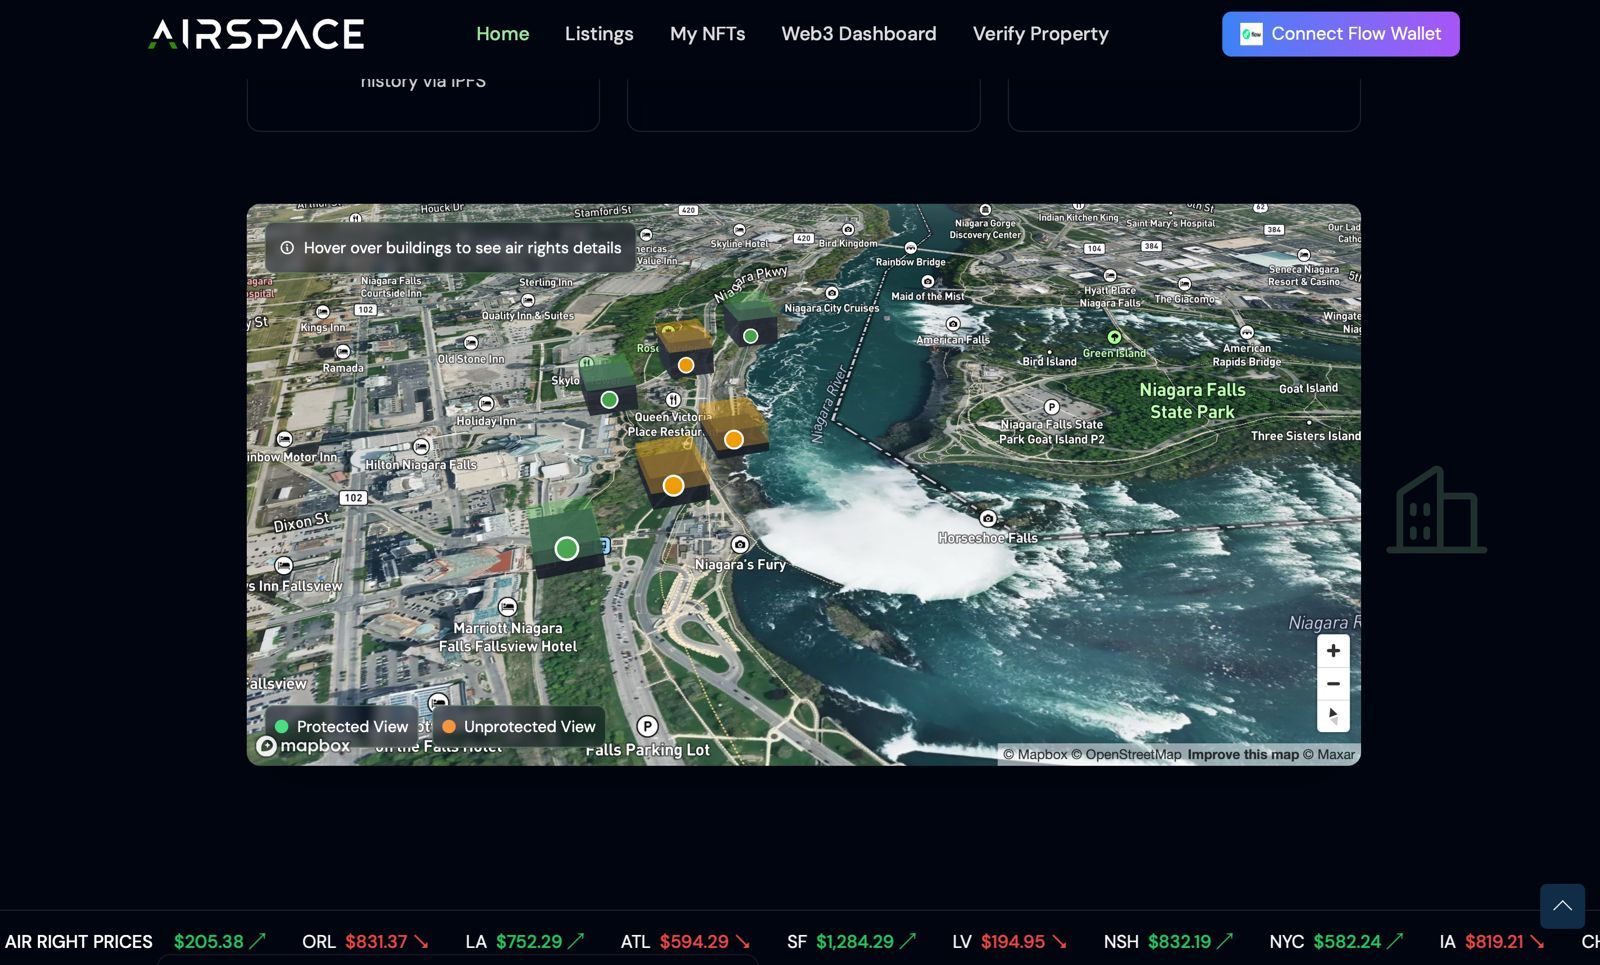
Task: Click the info icon in hover hint
Action: (x=287, y=248)
